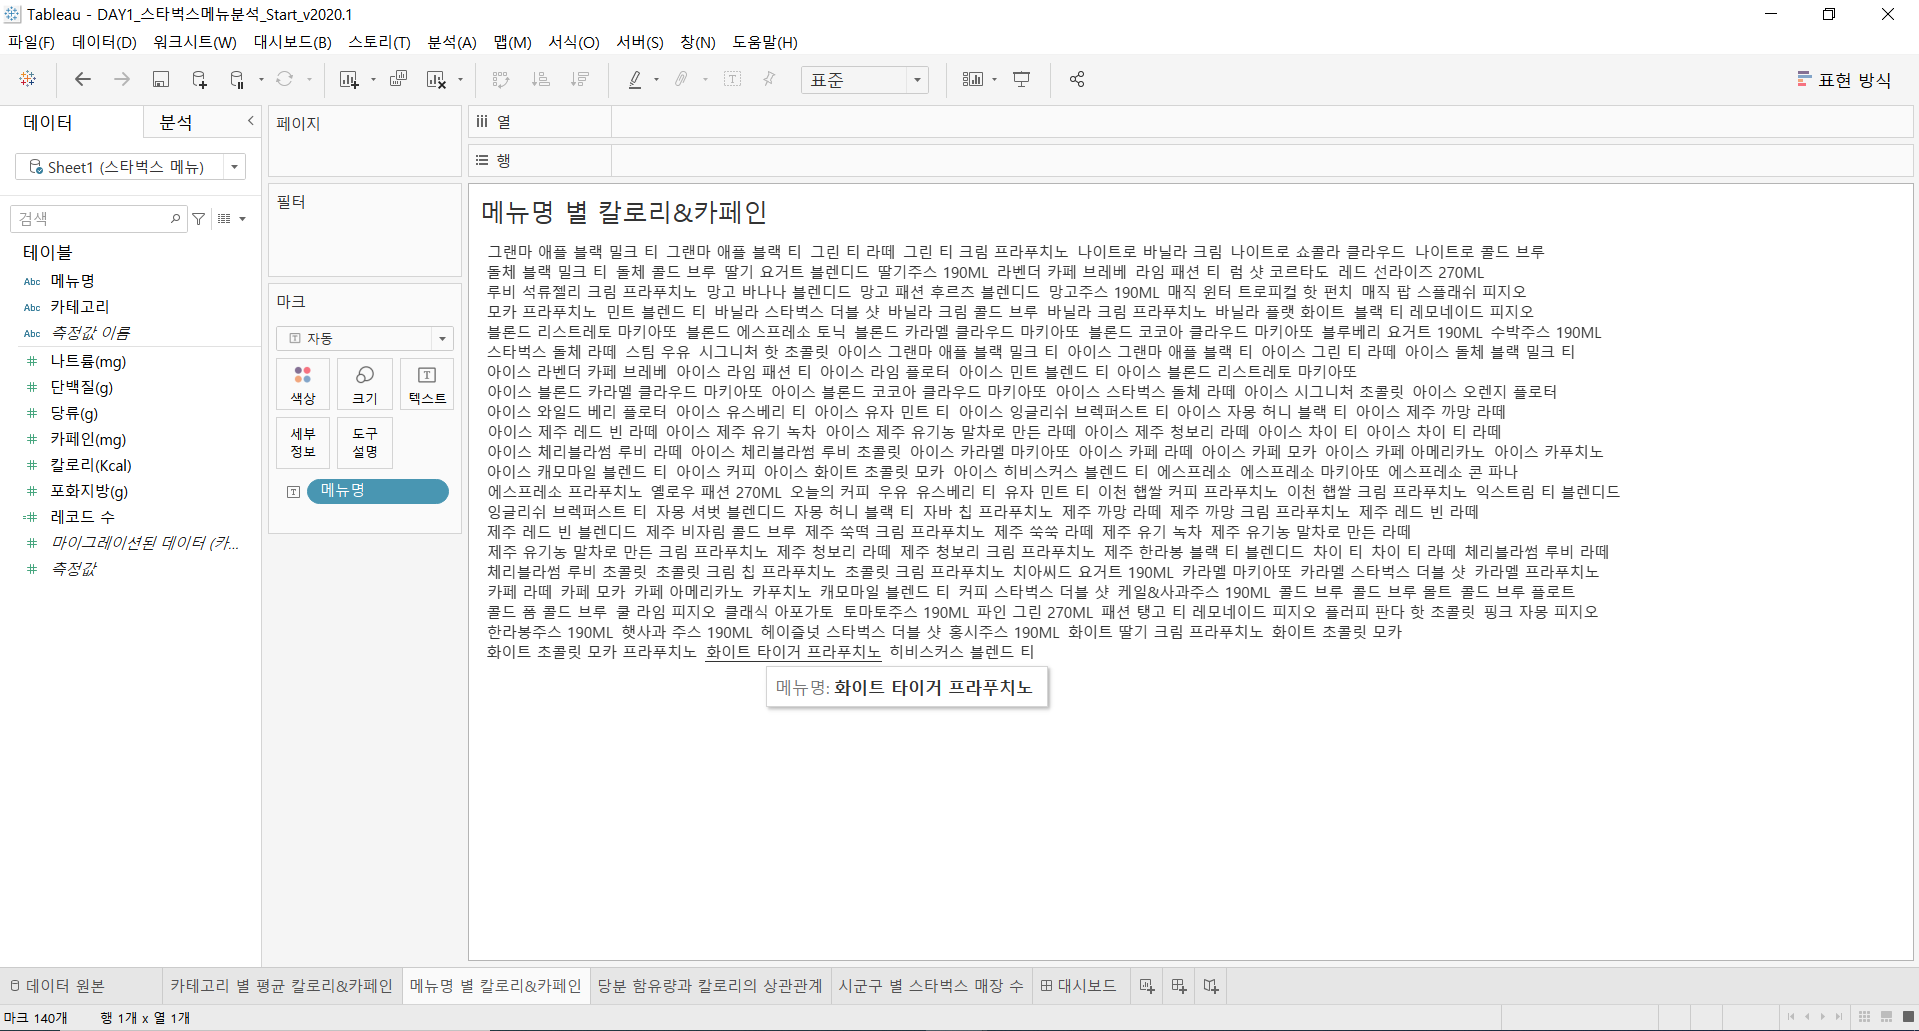Viewport: 1919px width, 1031px height.
Task: Expand the new worksheet dropdown arrow
Action: point(373,80)
